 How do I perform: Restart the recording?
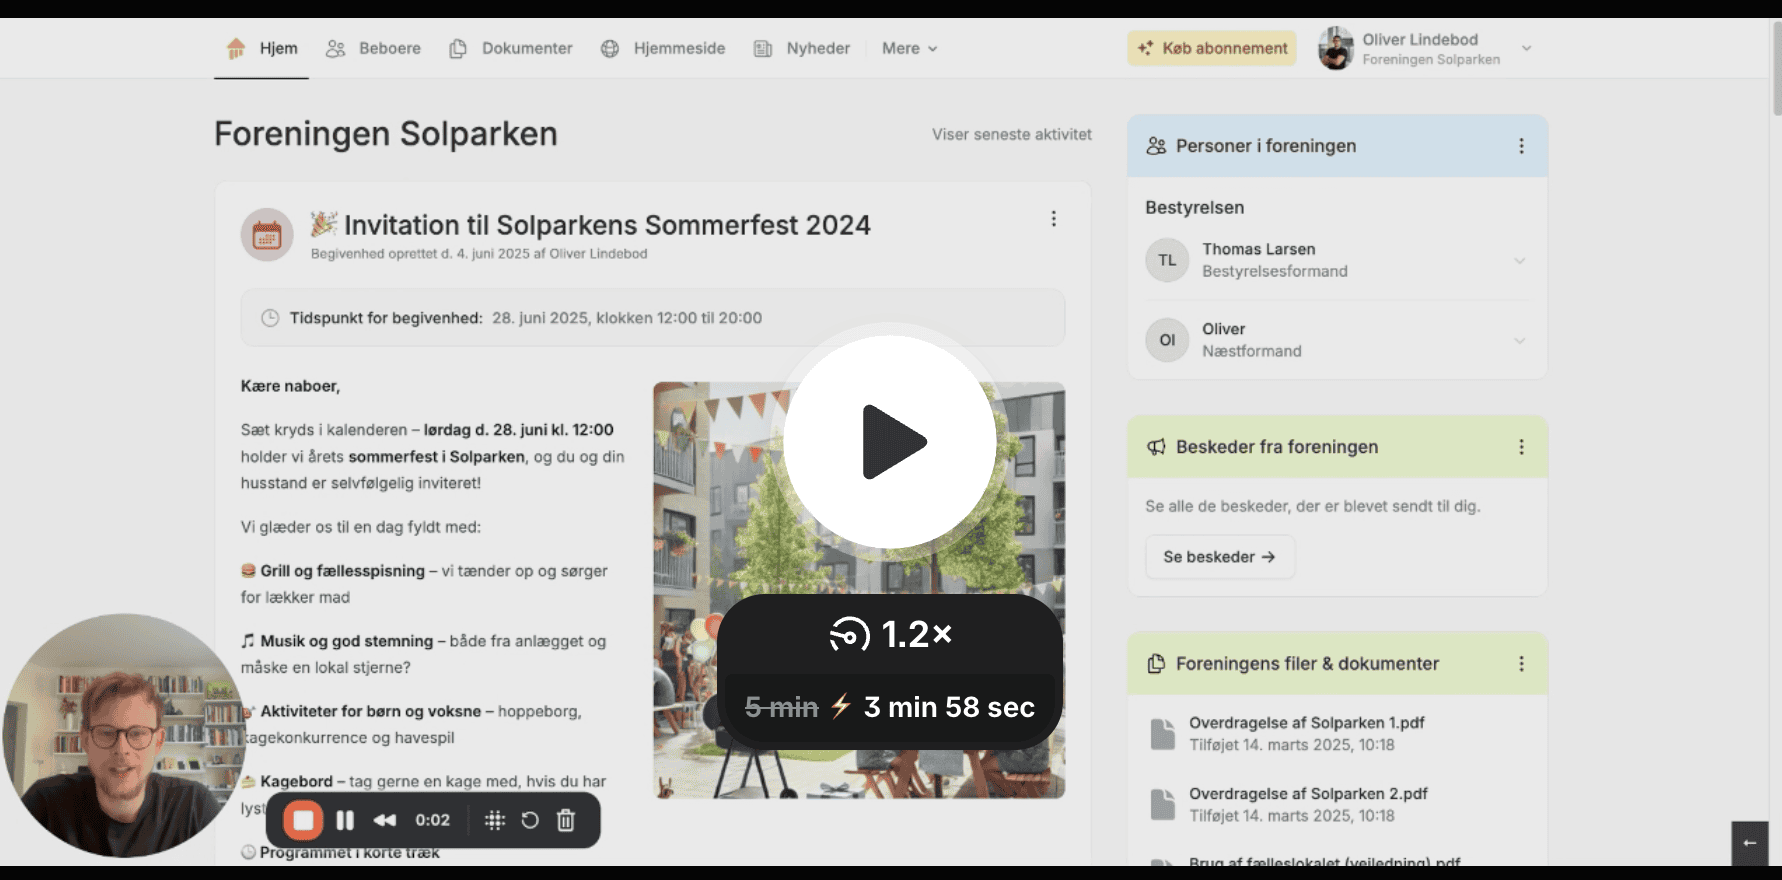pyautogui.click(x=530, y=821)
